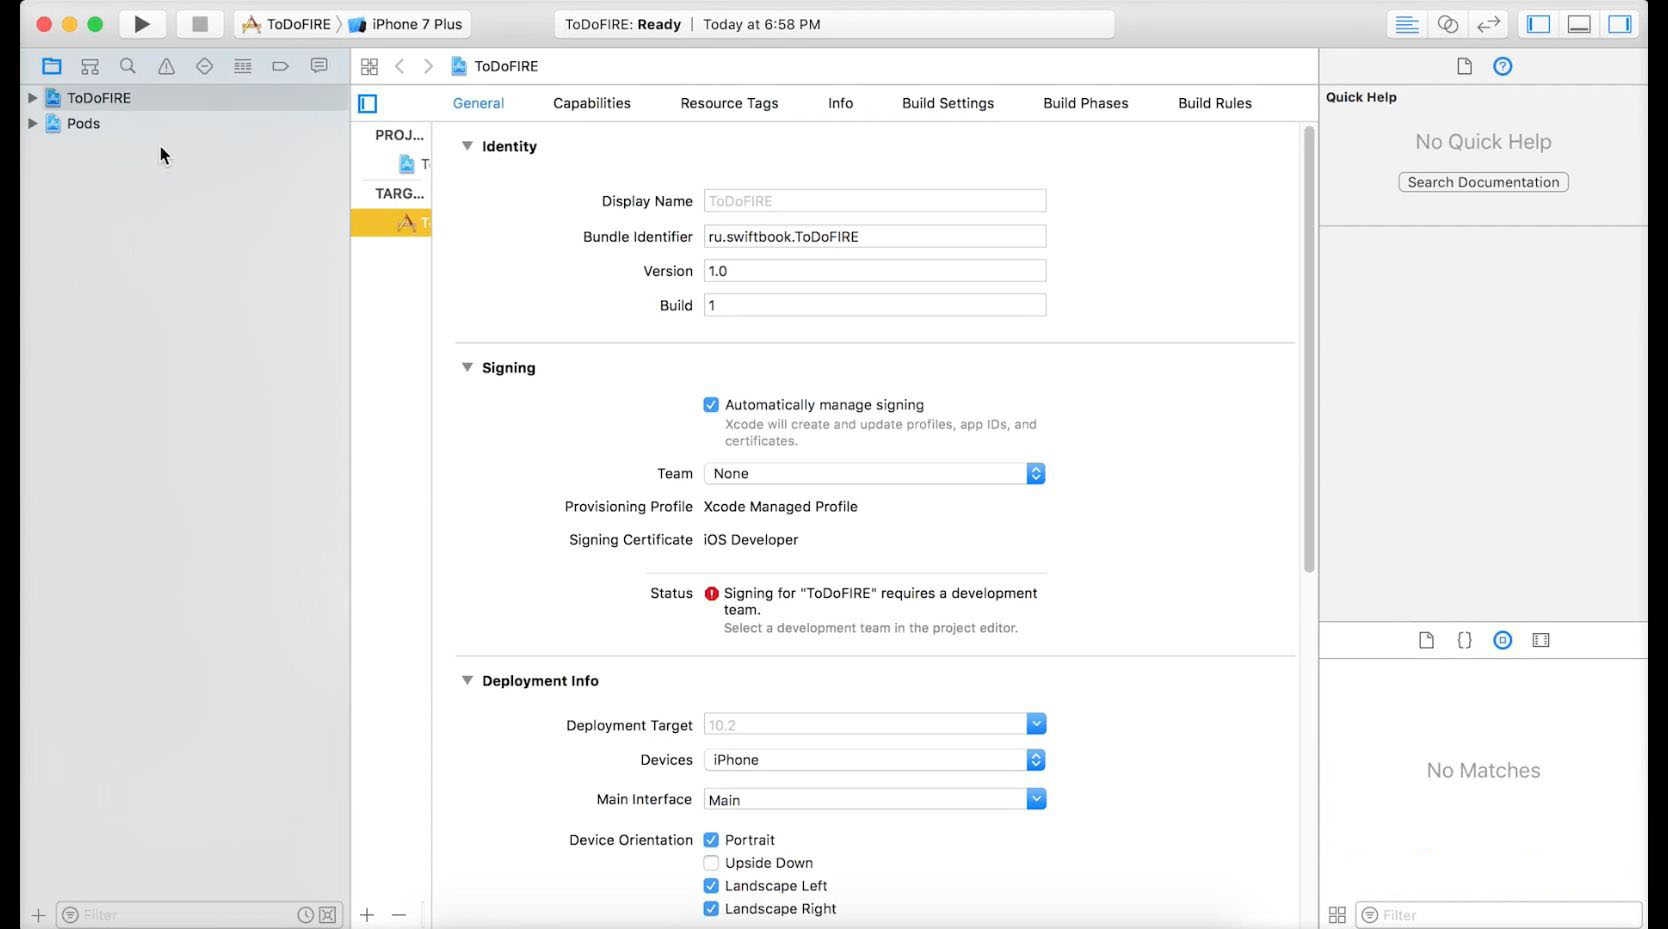Hide the Utilities panel

coord(1620,24)
